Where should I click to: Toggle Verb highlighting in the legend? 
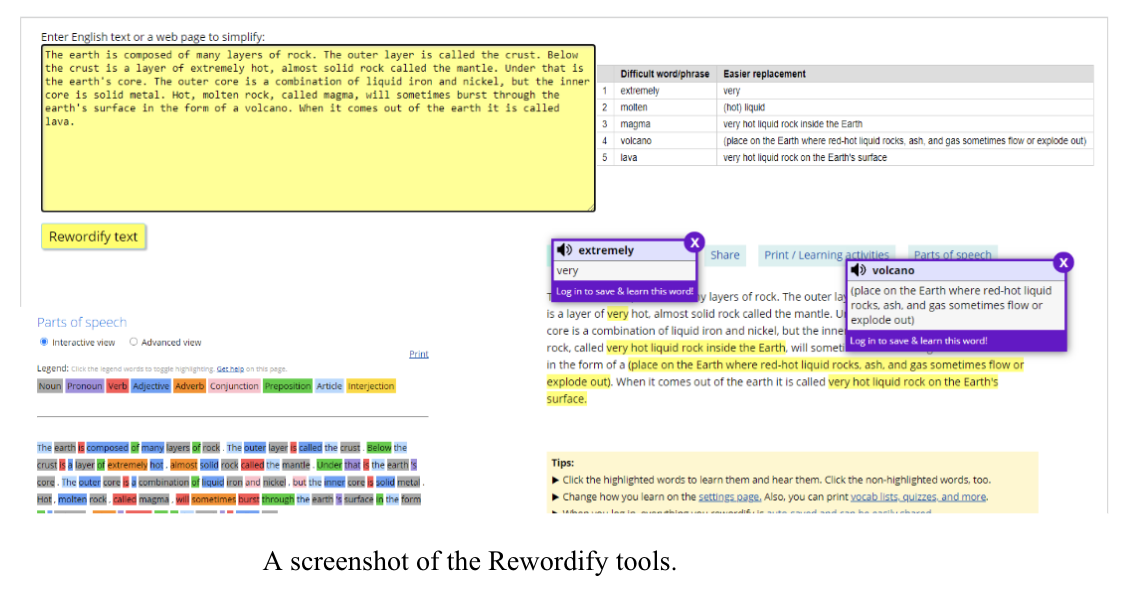point(117,386)
